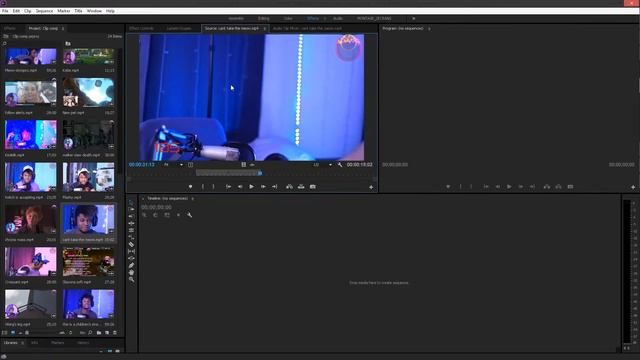The image size is (640, 360).
Task: Switch to the Editing workspace
Action: pyautogui.click(x=263, y=19)
